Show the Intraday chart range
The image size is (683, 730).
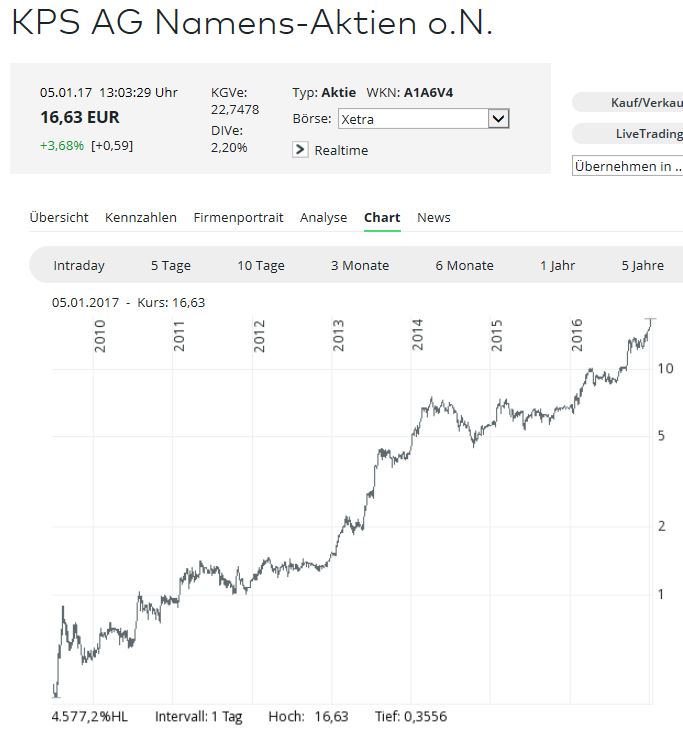(x=79, y=265)
